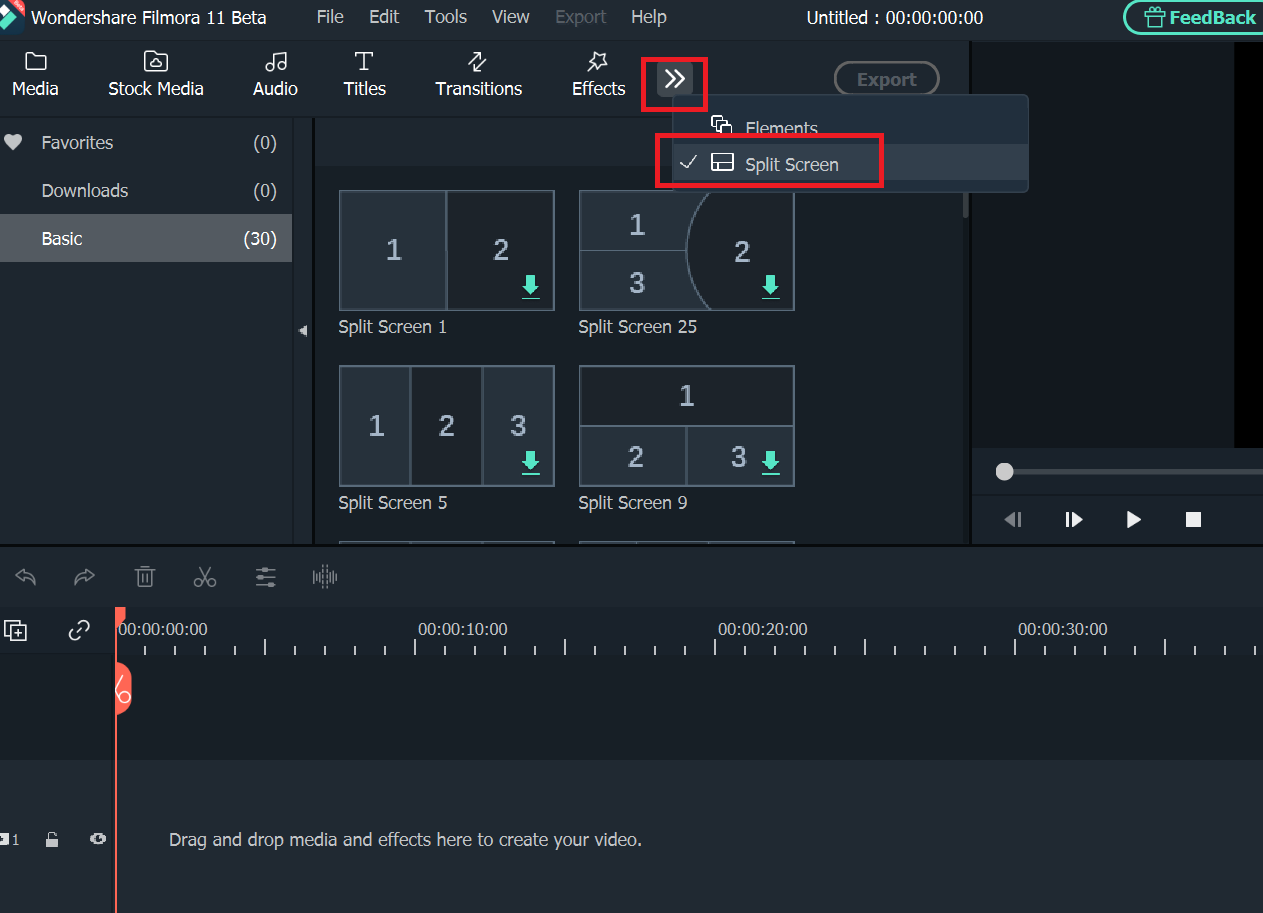Open the Media tab
The width and height of the screenshot is (1263, 913).
point(35,75)
